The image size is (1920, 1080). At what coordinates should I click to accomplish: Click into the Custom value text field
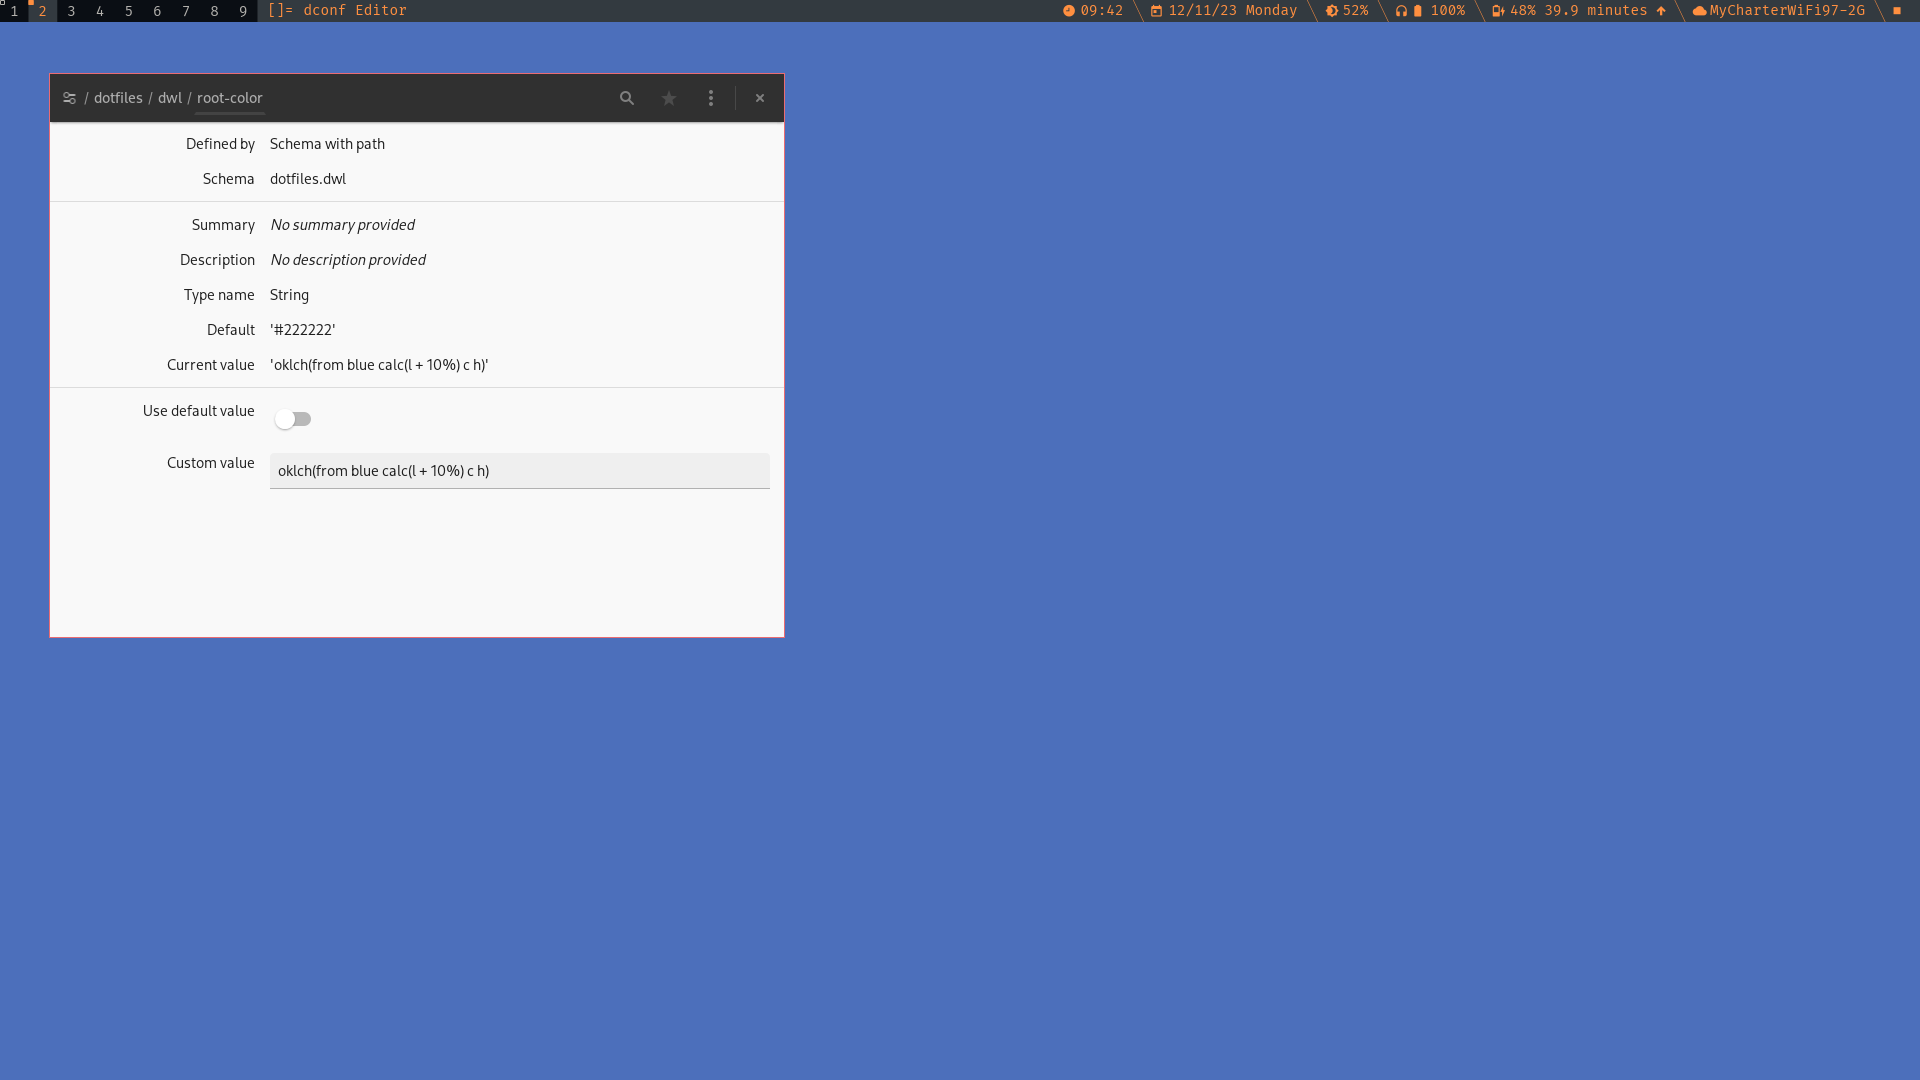[x=519, y=471]
